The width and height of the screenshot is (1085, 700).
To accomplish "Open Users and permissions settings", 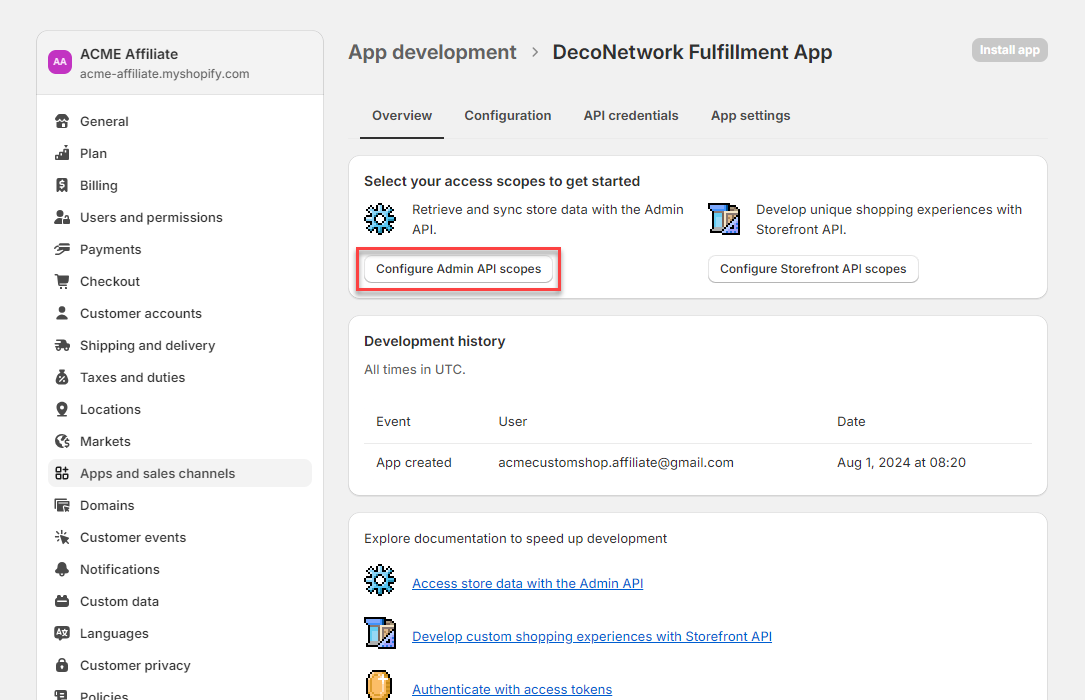I will pos(151,218).
